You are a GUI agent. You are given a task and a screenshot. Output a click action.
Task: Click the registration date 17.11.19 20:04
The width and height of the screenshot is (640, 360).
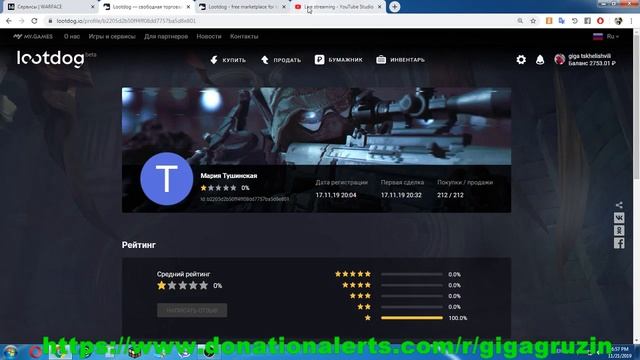tap(336, 195)
